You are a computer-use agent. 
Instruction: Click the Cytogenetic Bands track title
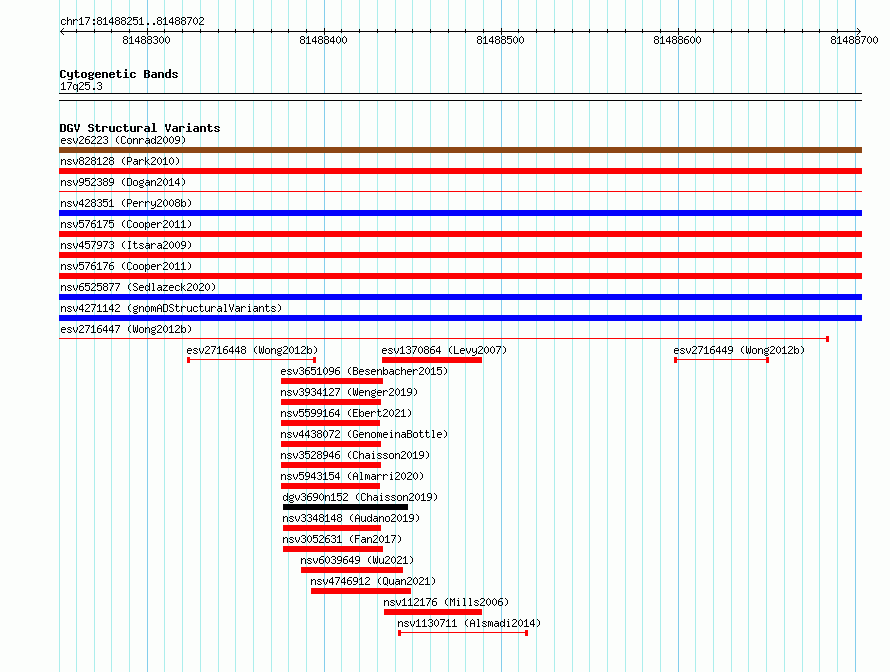tap(119, 74)
